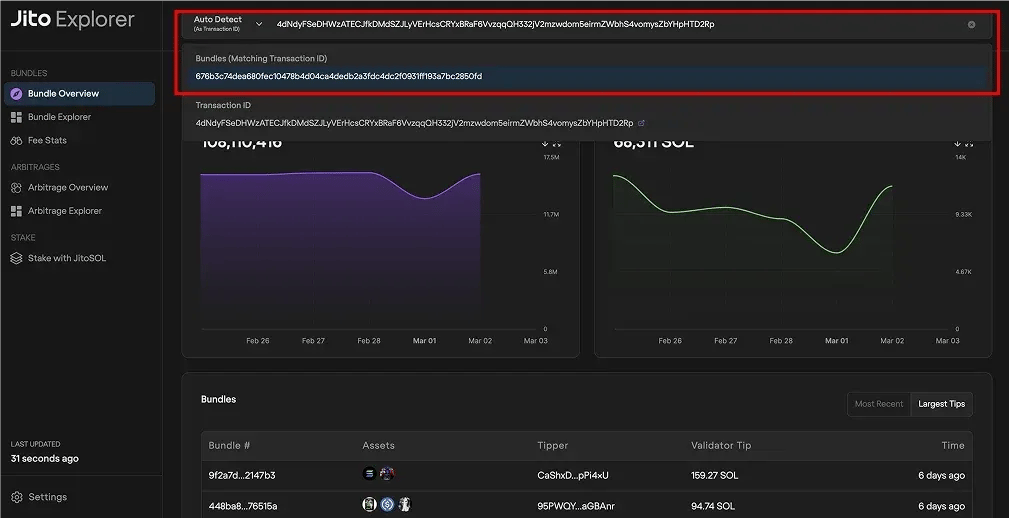Click the search field with transaction ID

[x=495, y=24]
